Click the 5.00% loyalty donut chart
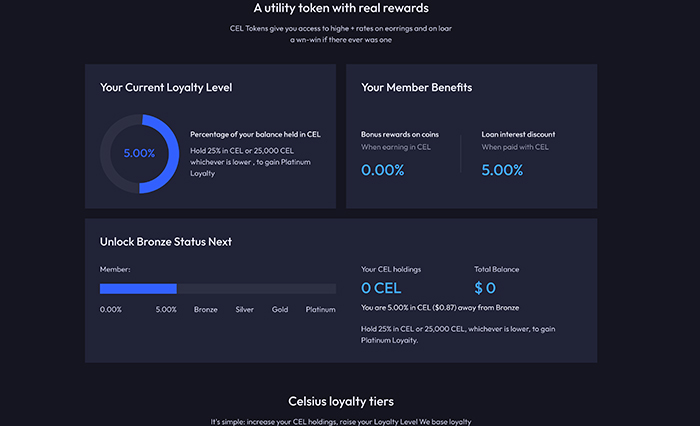Viewport: 700px width, 426px height. 140,154
